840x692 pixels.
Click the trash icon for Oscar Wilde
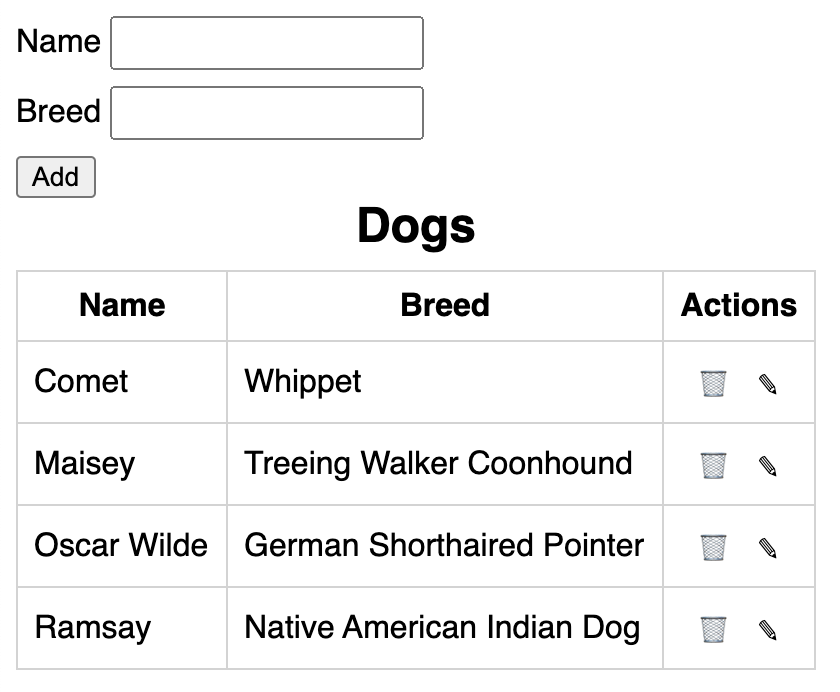pos(713,546)
